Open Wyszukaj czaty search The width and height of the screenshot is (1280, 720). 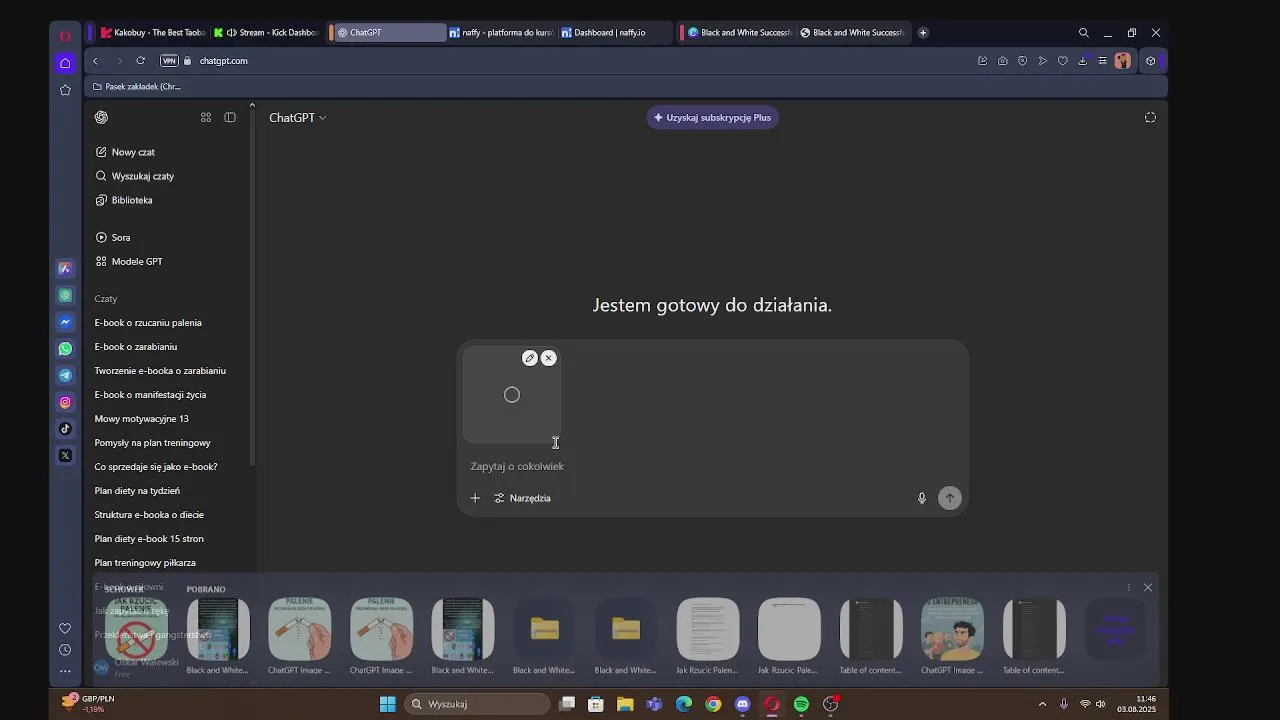pos(143,176)
